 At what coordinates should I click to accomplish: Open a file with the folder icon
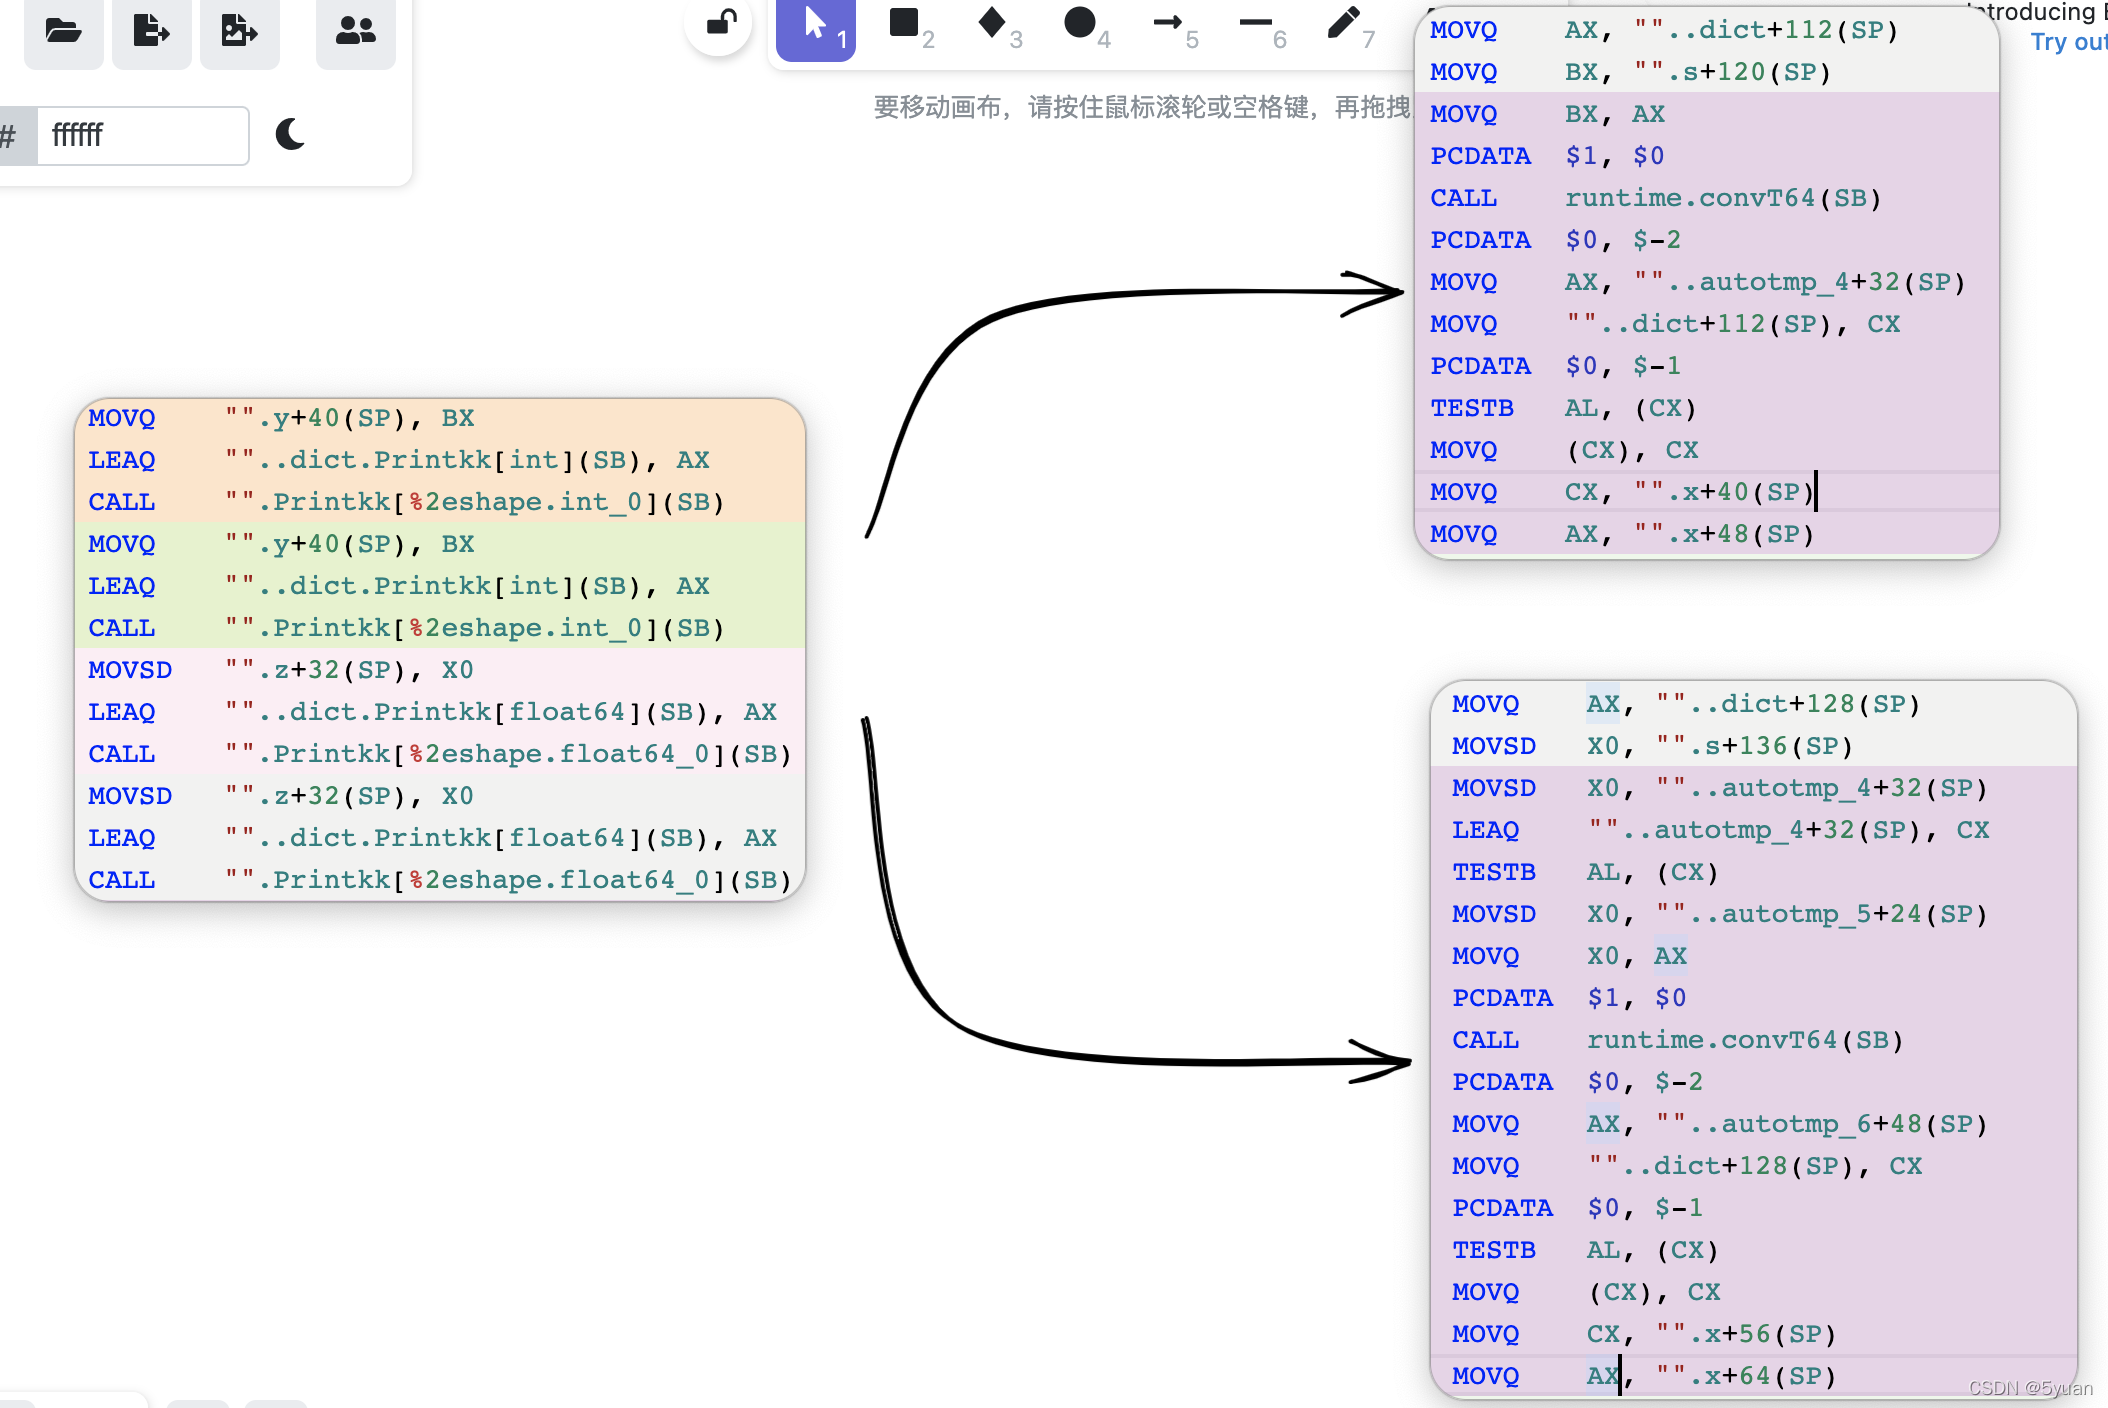pos(63,31)
